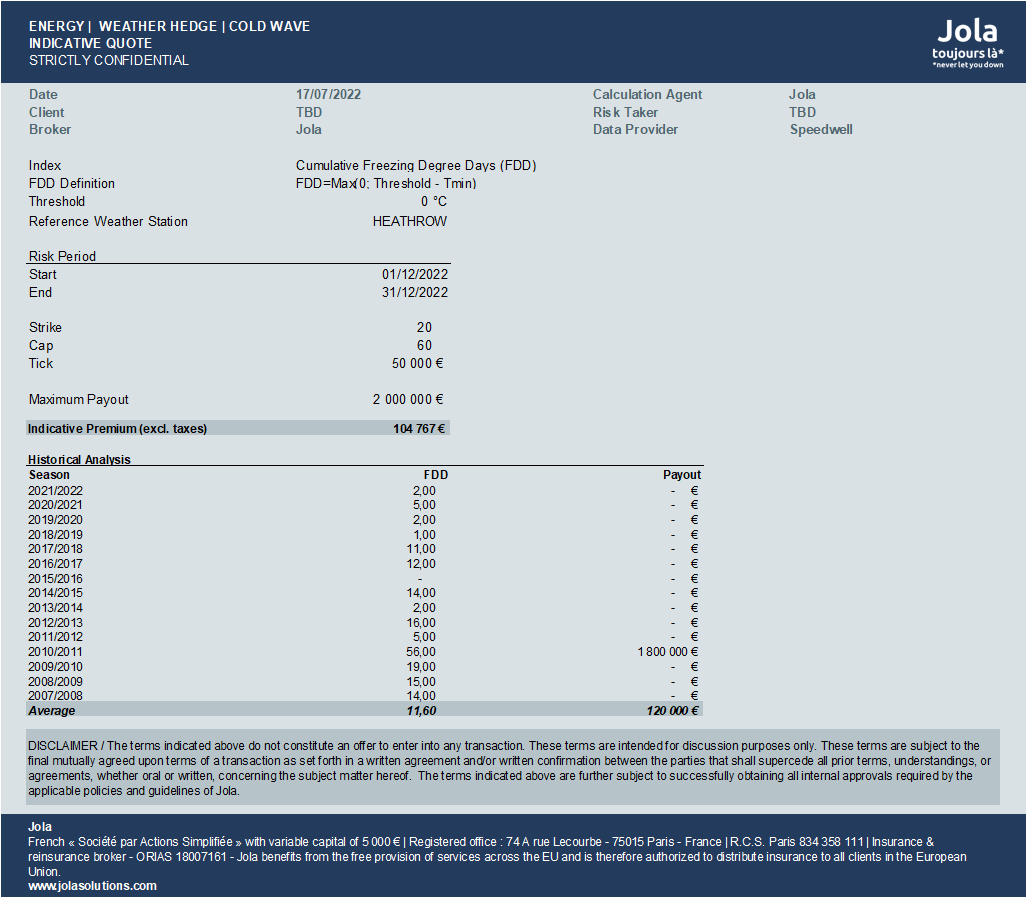
Task: Click the Strike value 20
Action: click(424, 327)
